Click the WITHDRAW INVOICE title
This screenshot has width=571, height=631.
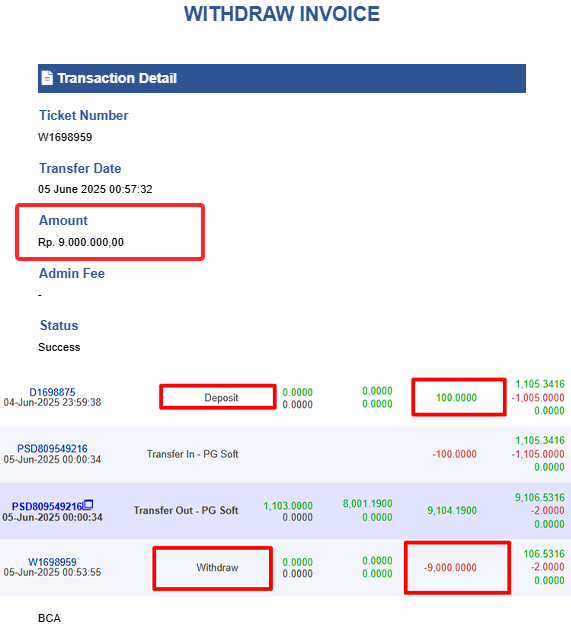pyautogui.click(x=282, y=14)
